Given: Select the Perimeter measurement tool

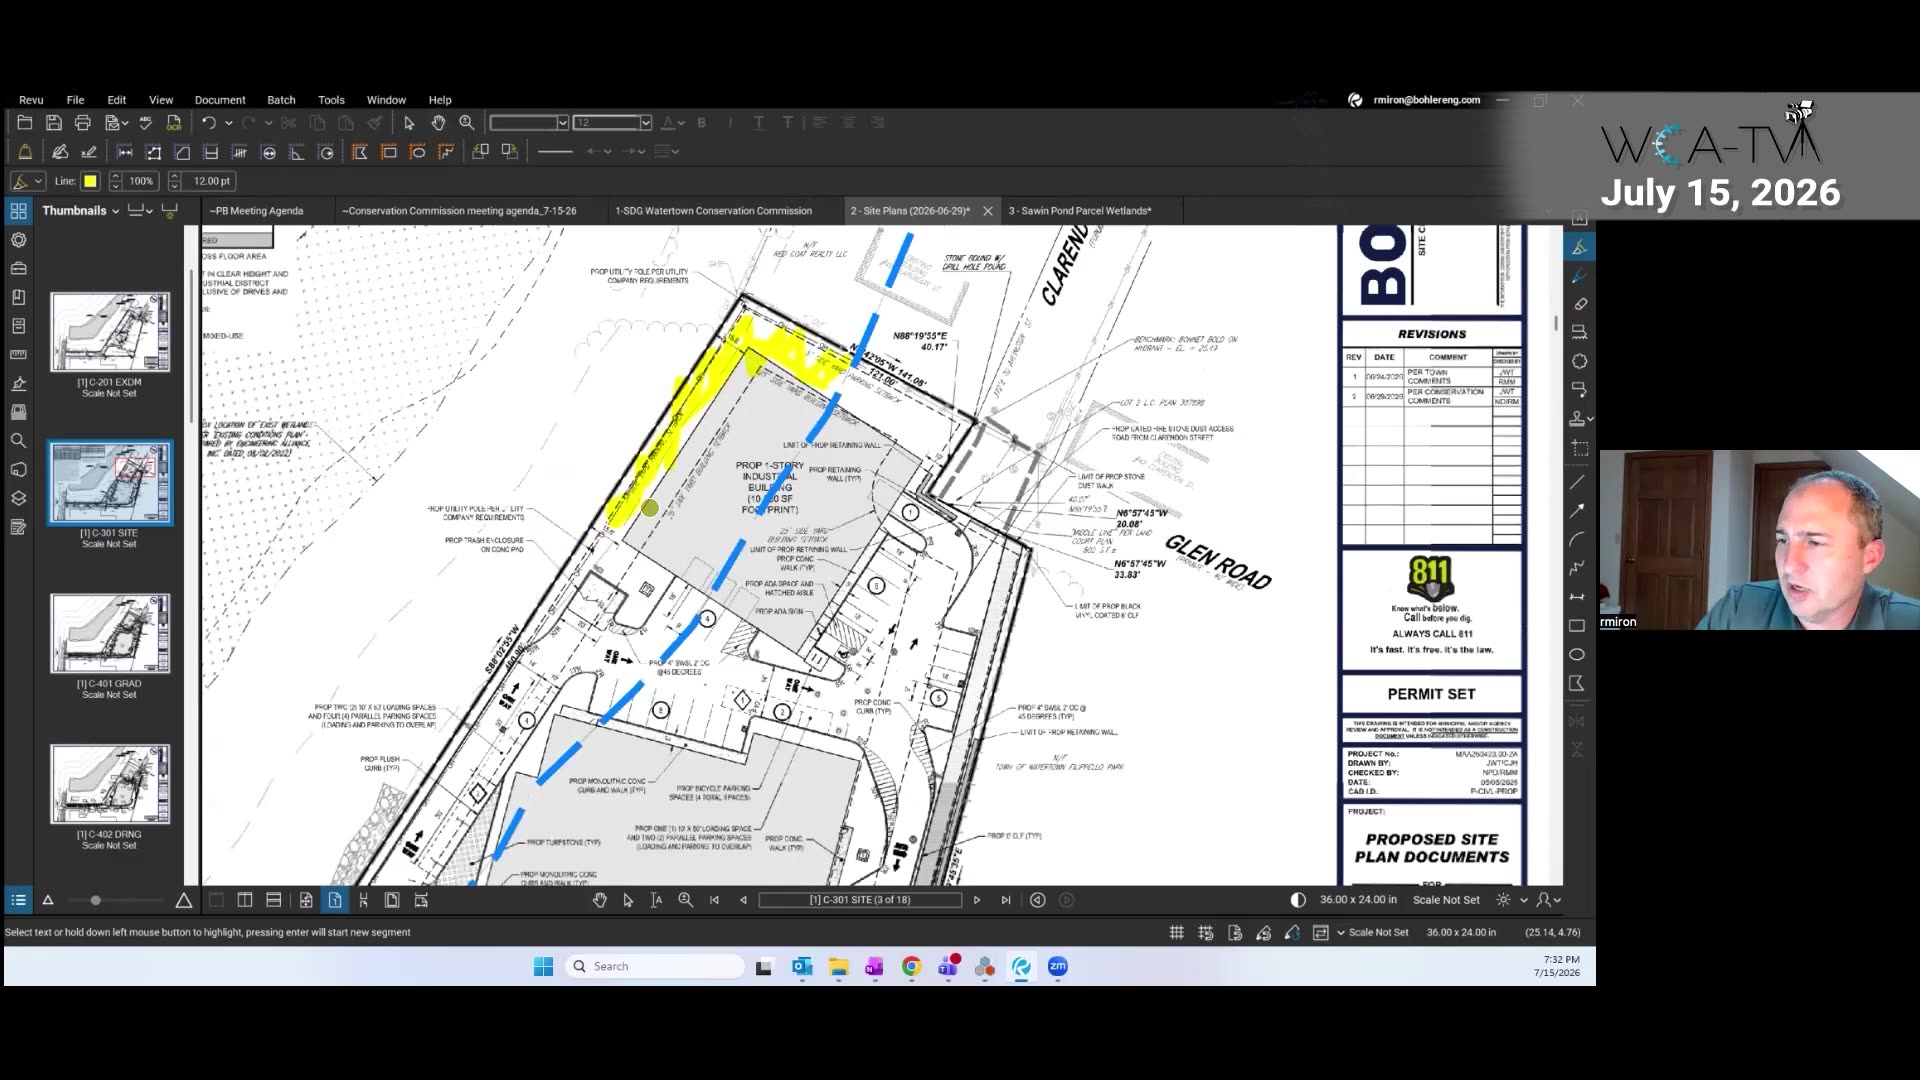Looking at the screenshot, I should point(154,152).
